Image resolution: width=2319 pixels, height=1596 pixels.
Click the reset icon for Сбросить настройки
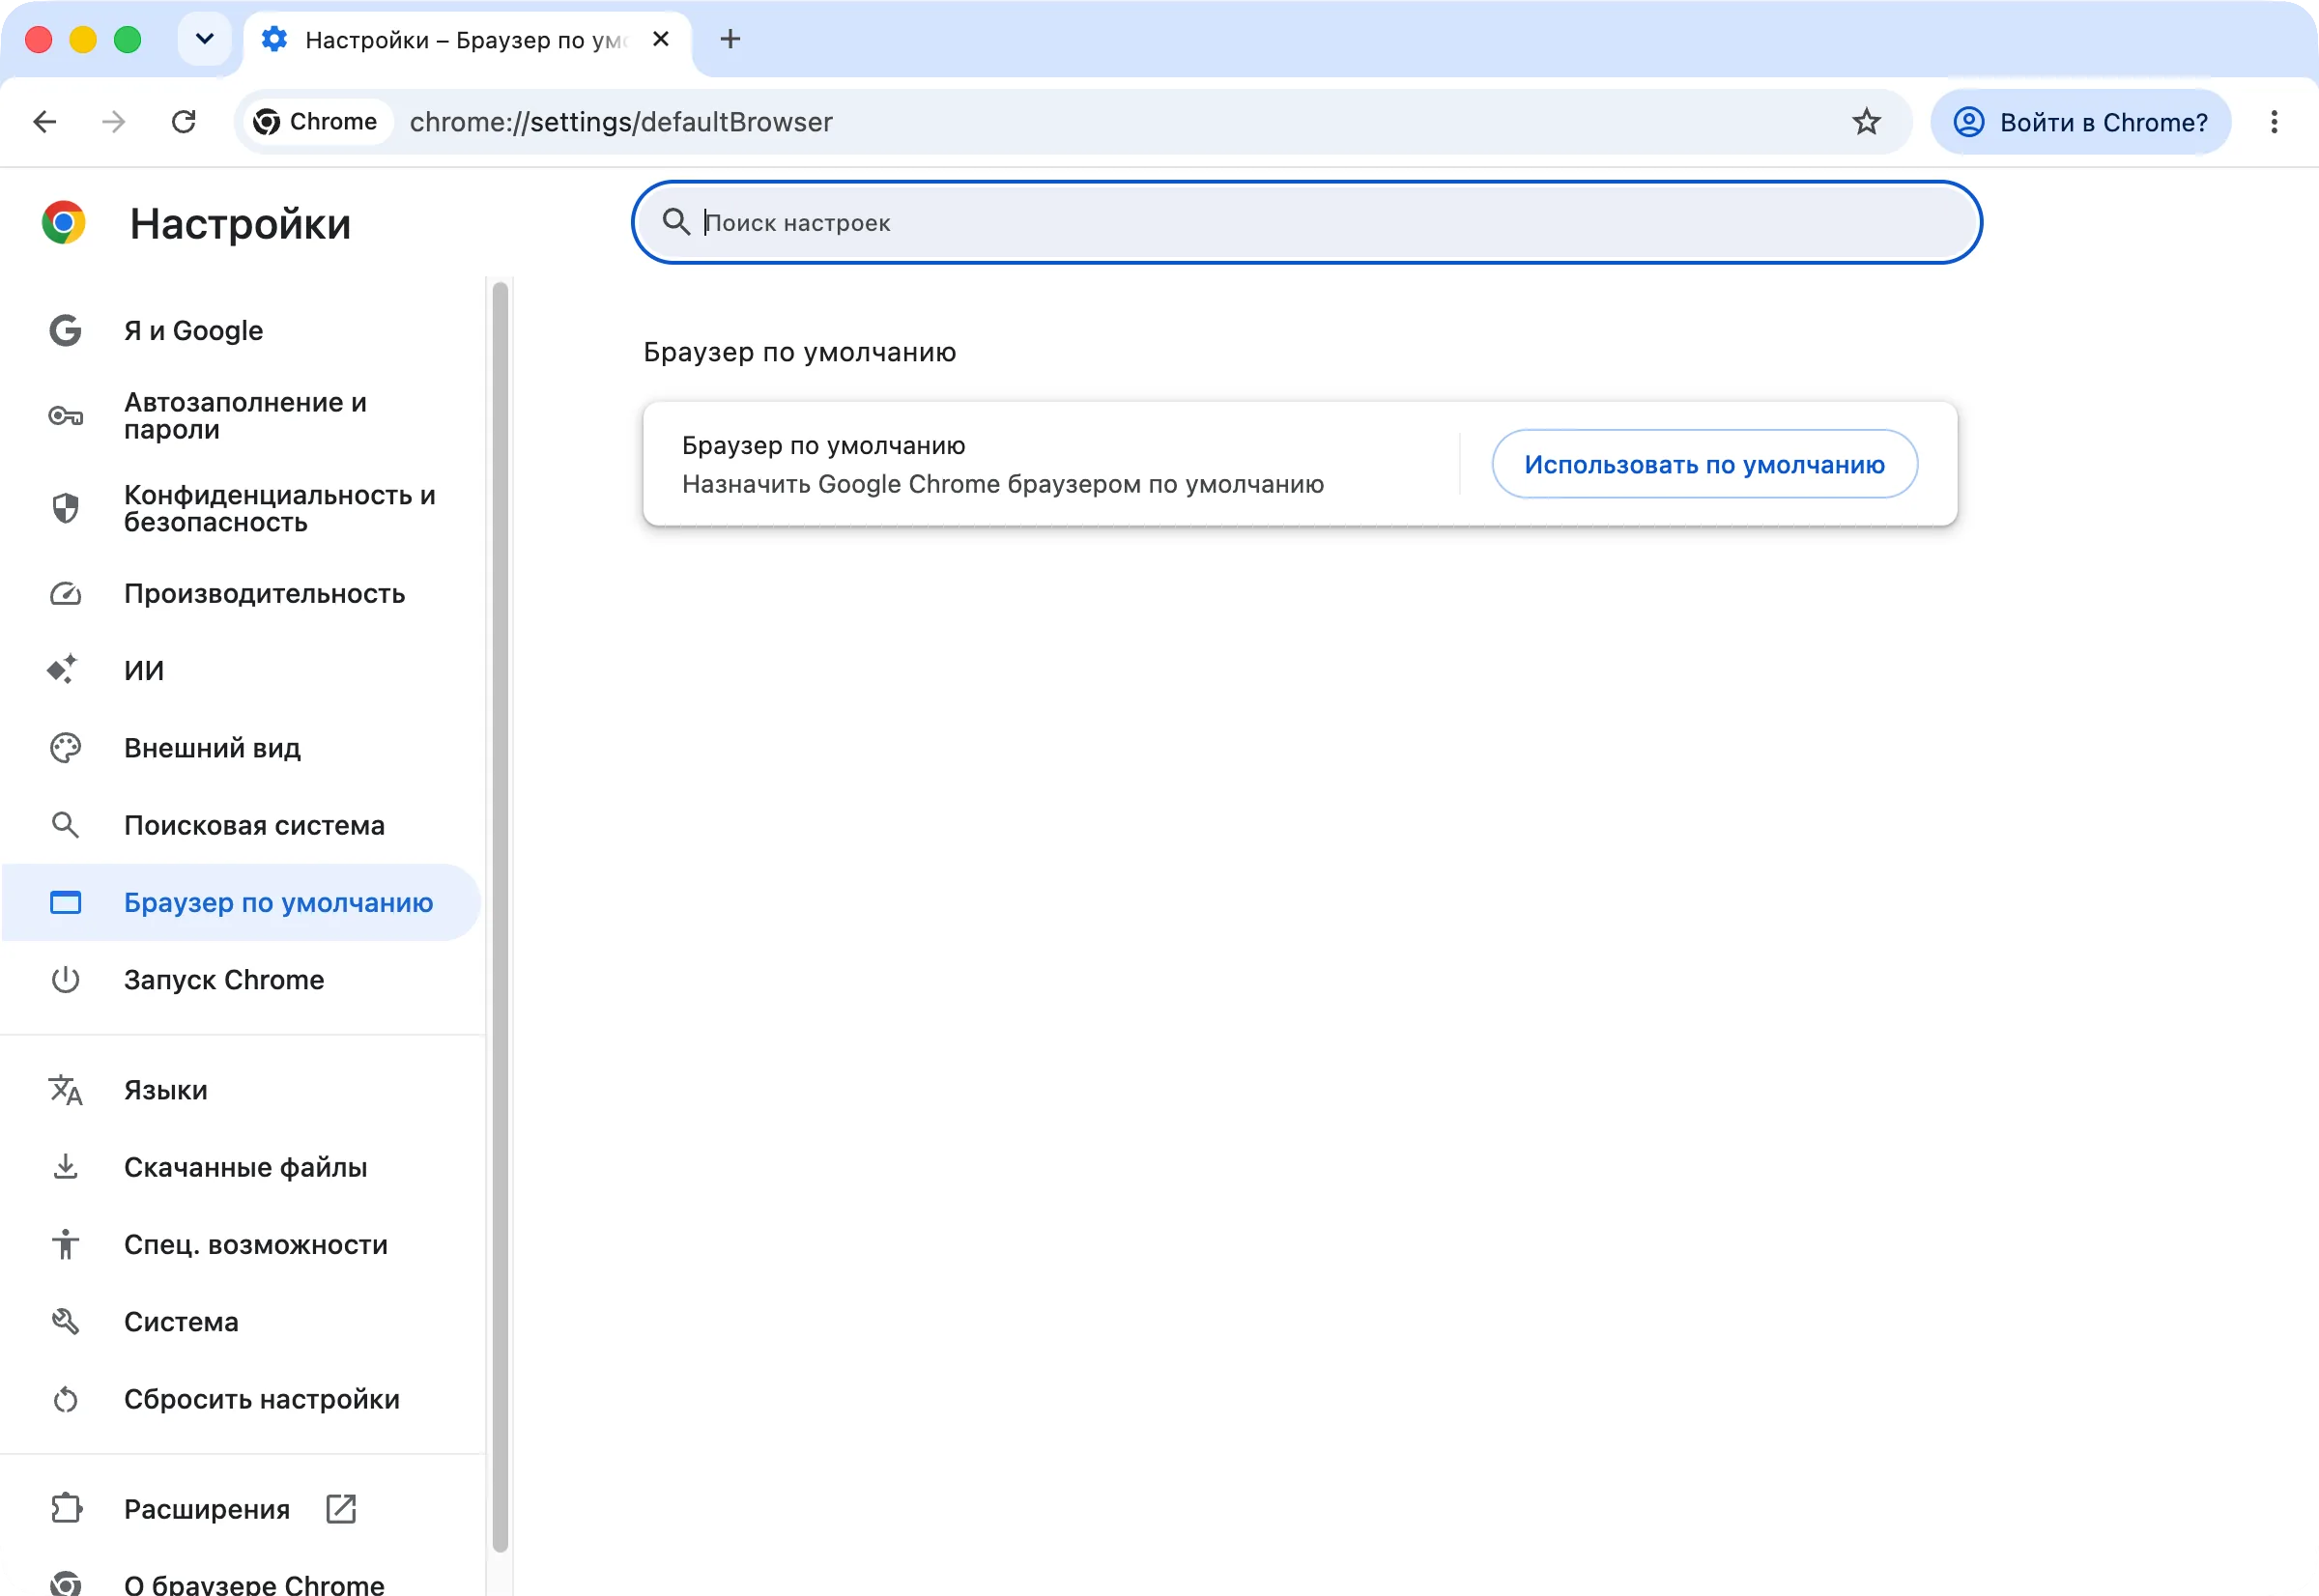coord(65,1399)
